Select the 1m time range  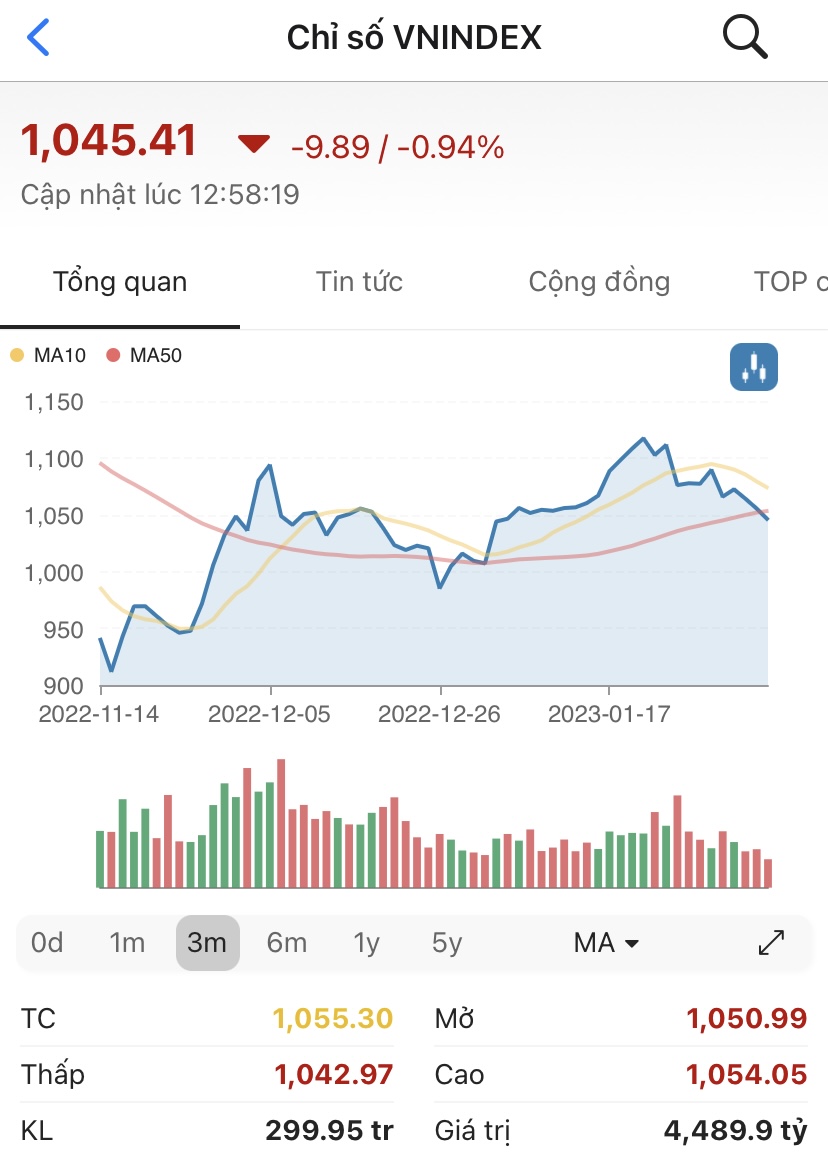127,942
